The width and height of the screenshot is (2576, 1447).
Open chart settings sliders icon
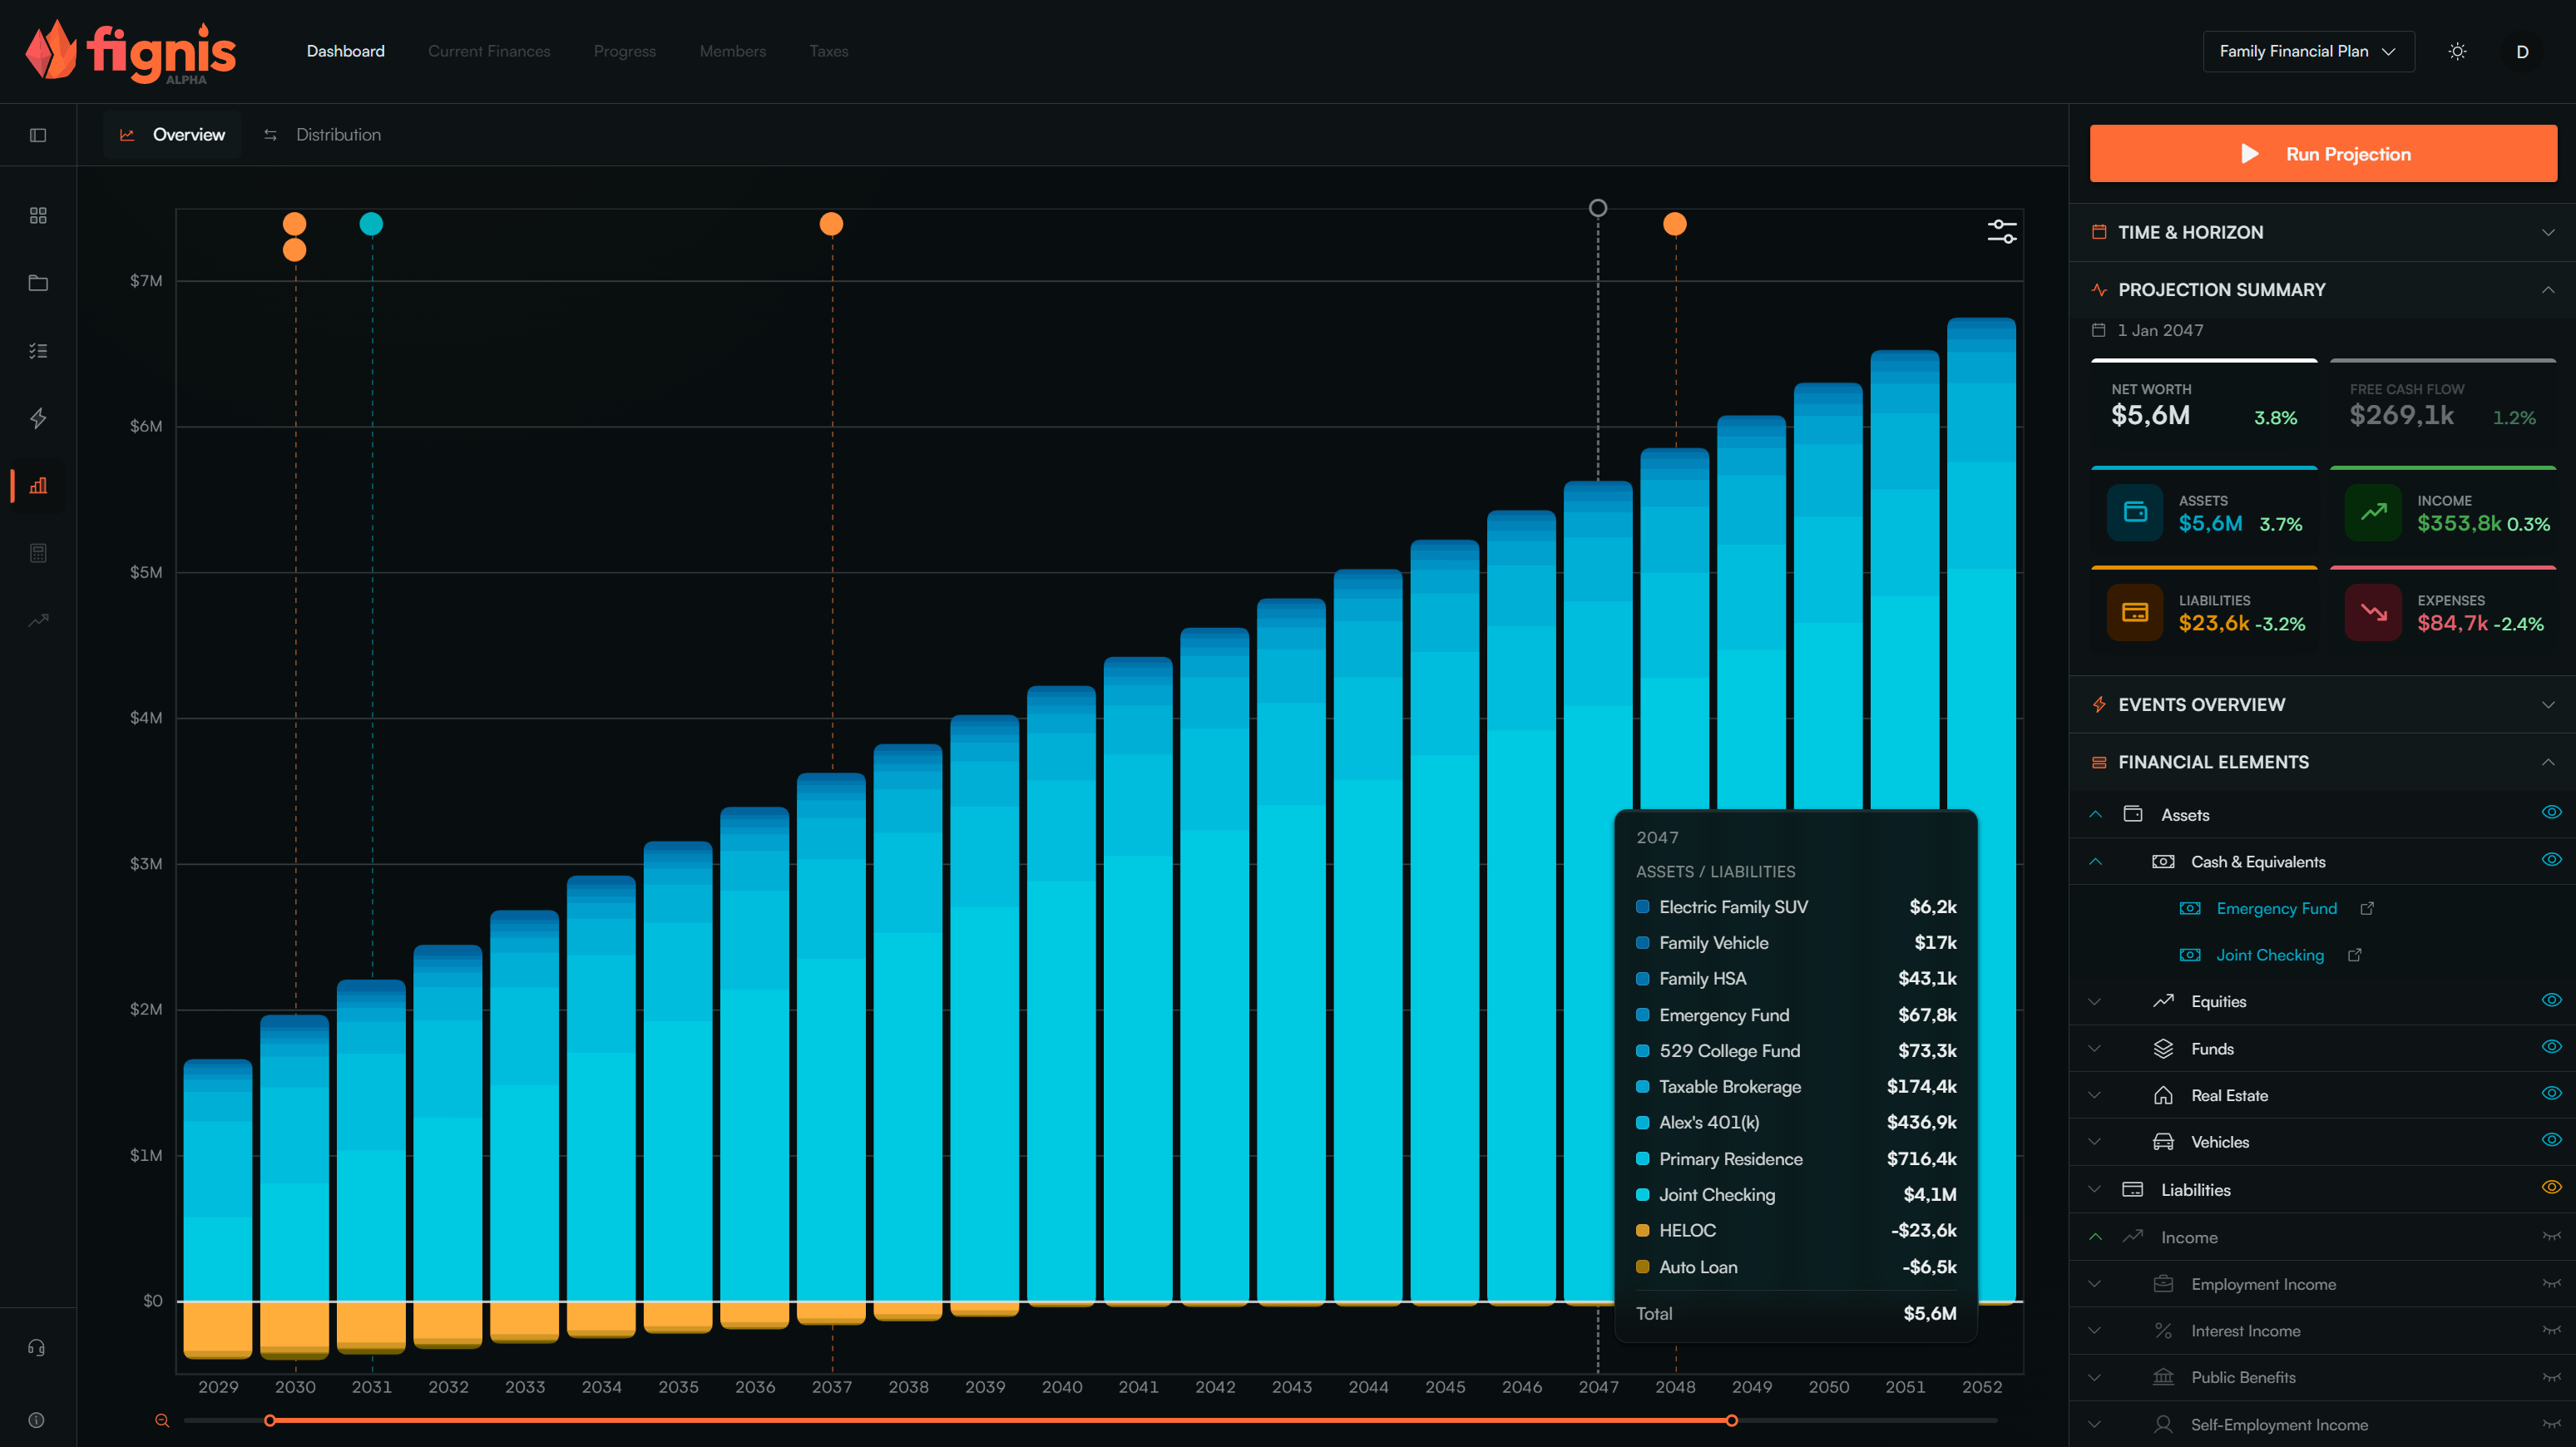click(2002, 232)
